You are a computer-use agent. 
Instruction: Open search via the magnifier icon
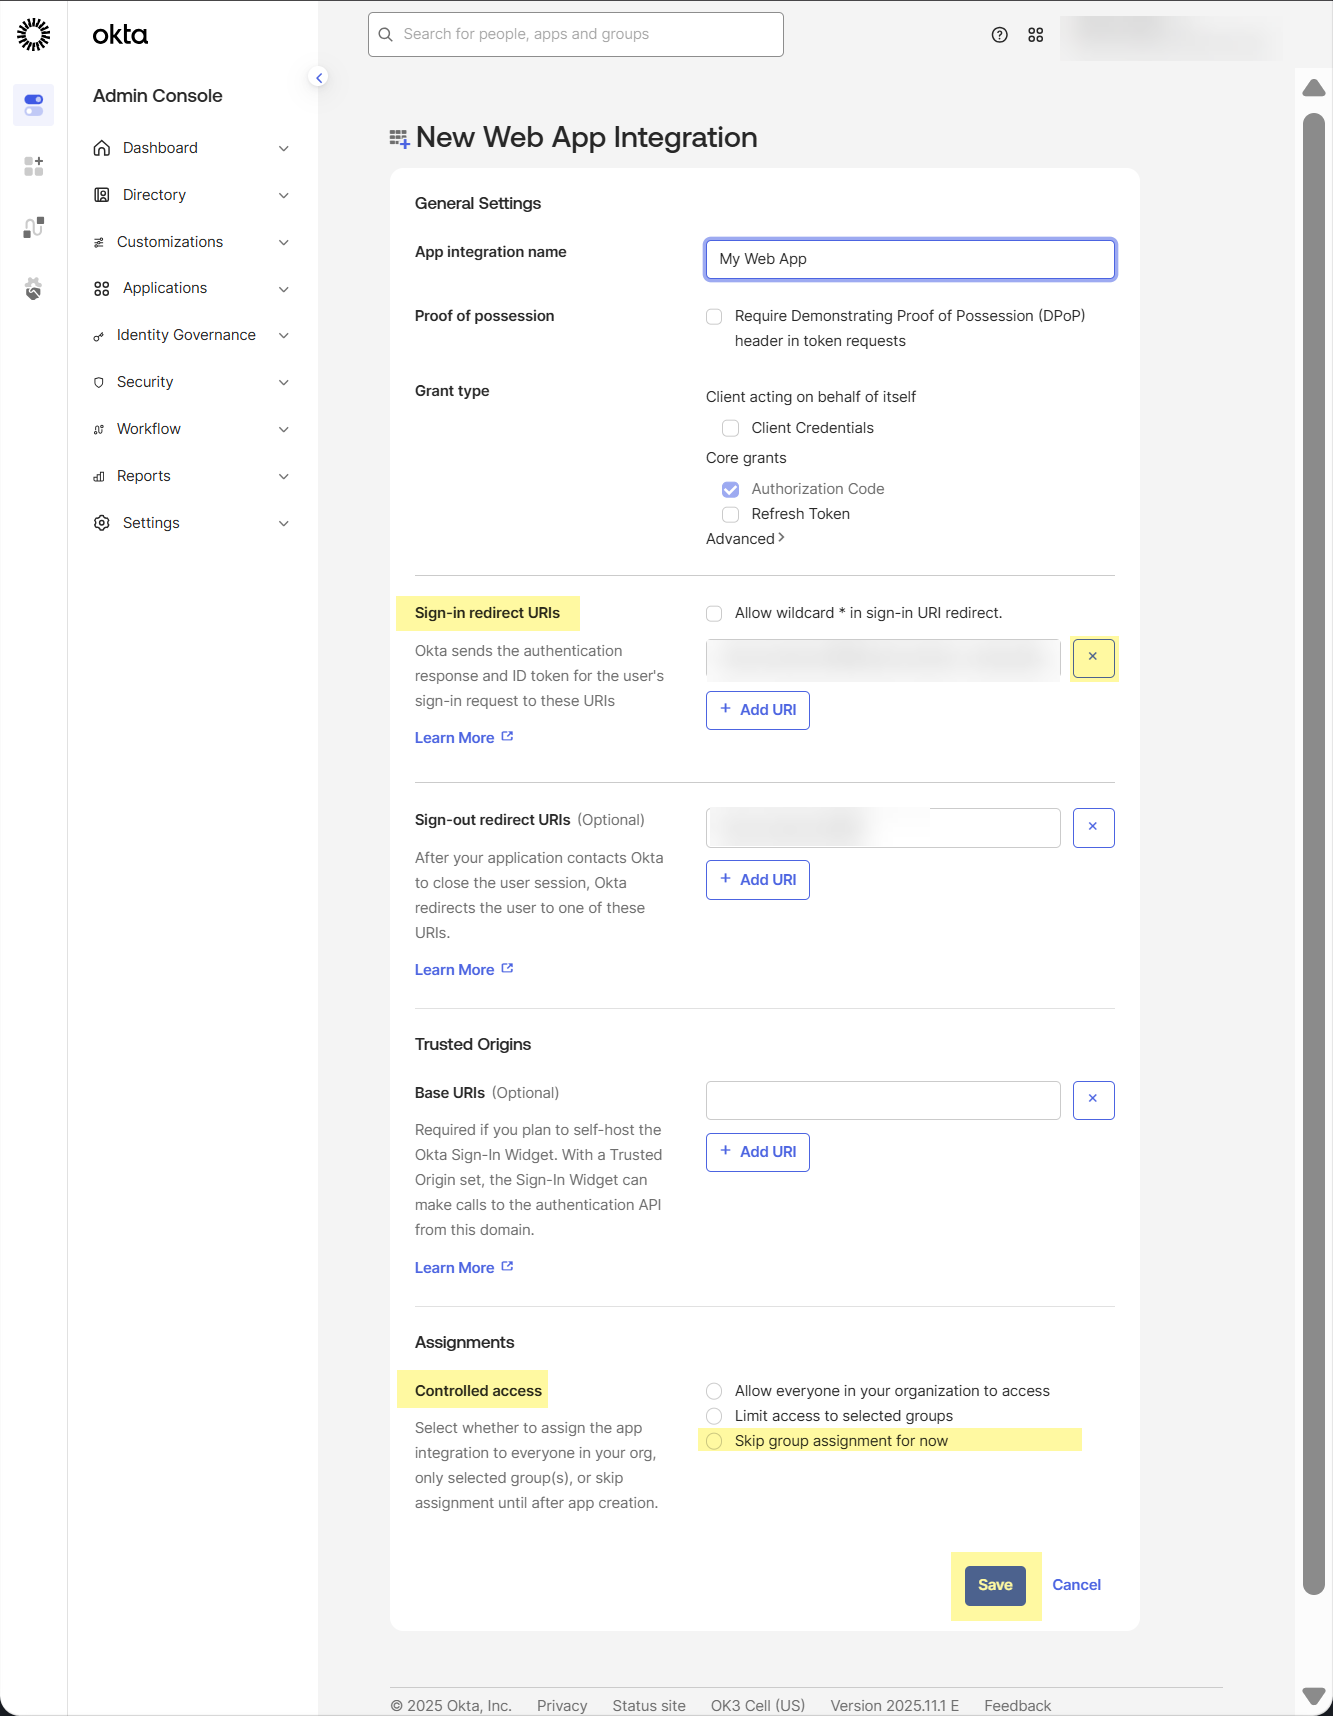(386, 35)
